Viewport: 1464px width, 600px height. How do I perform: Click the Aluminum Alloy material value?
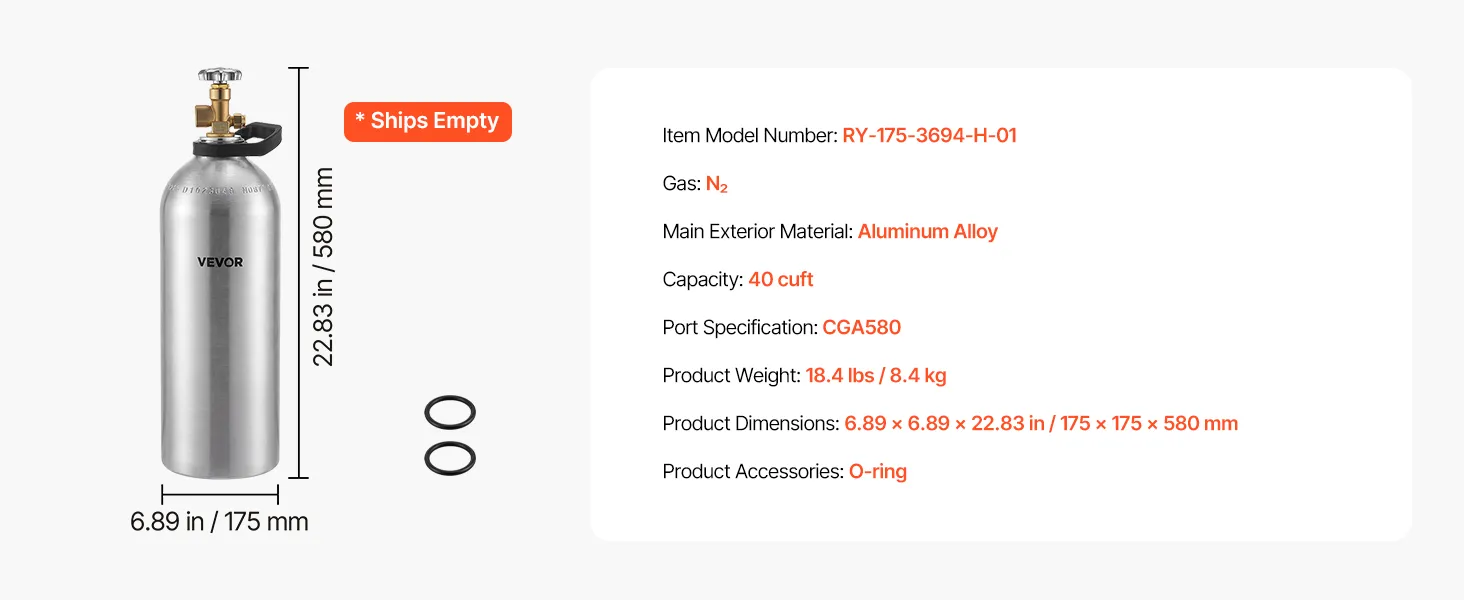click(928, 231)
